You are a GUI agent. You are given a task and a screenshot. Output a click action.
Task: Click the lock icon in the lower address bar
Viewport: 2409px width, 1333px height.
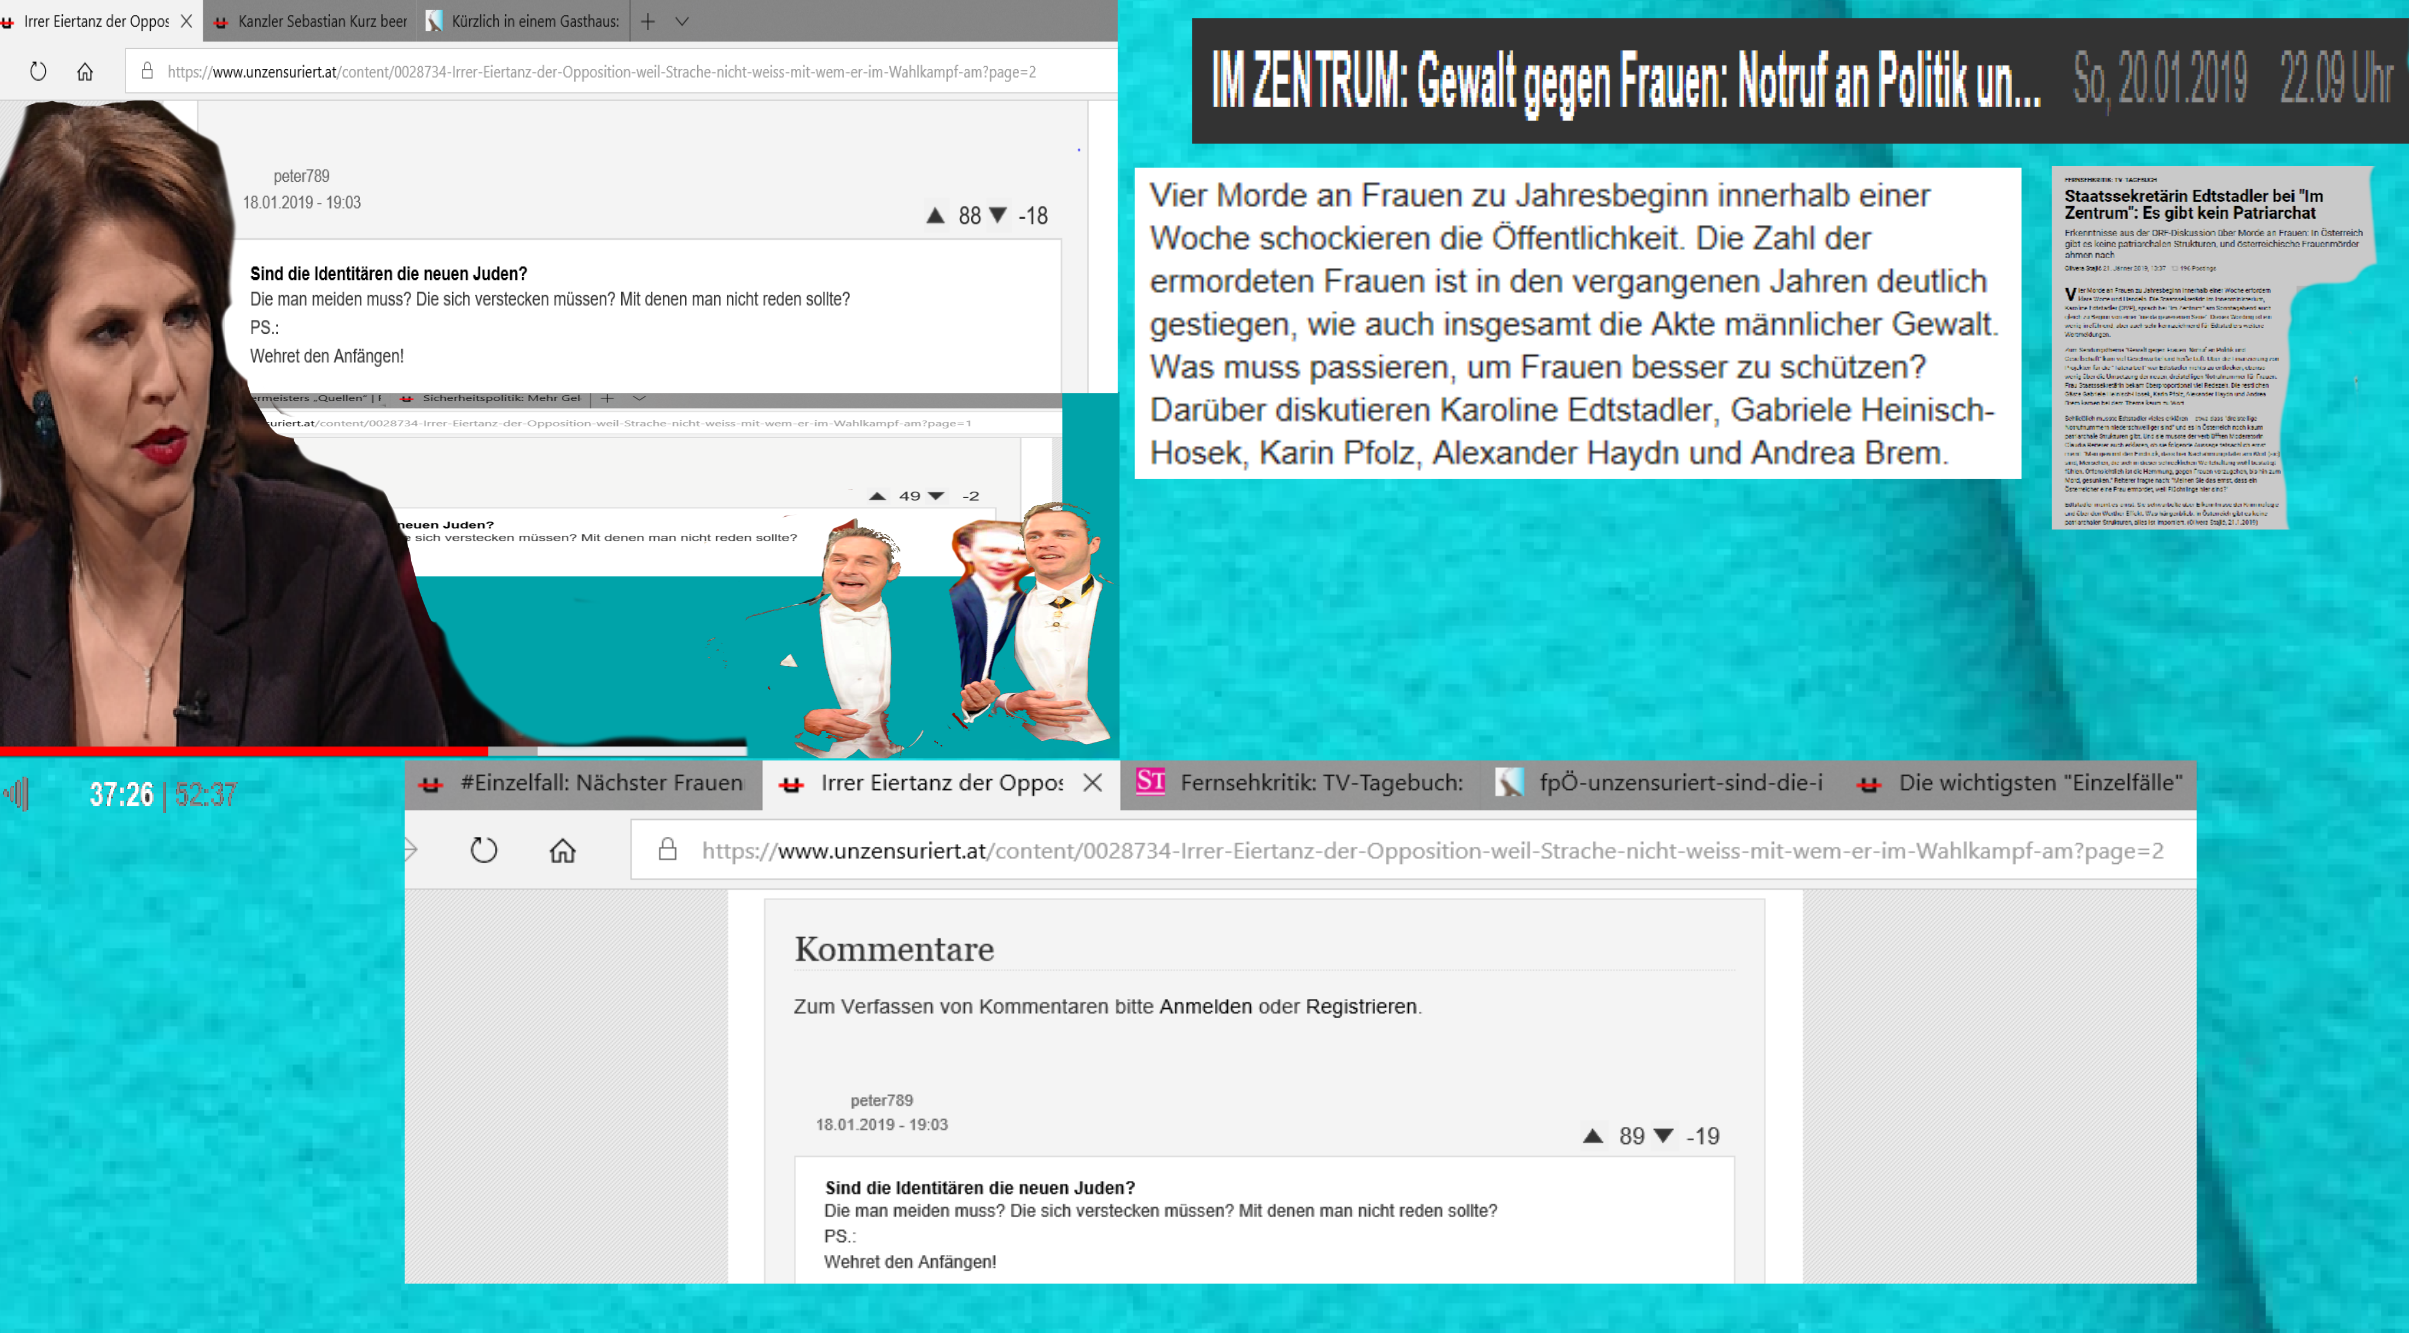(x=668, y=850)
